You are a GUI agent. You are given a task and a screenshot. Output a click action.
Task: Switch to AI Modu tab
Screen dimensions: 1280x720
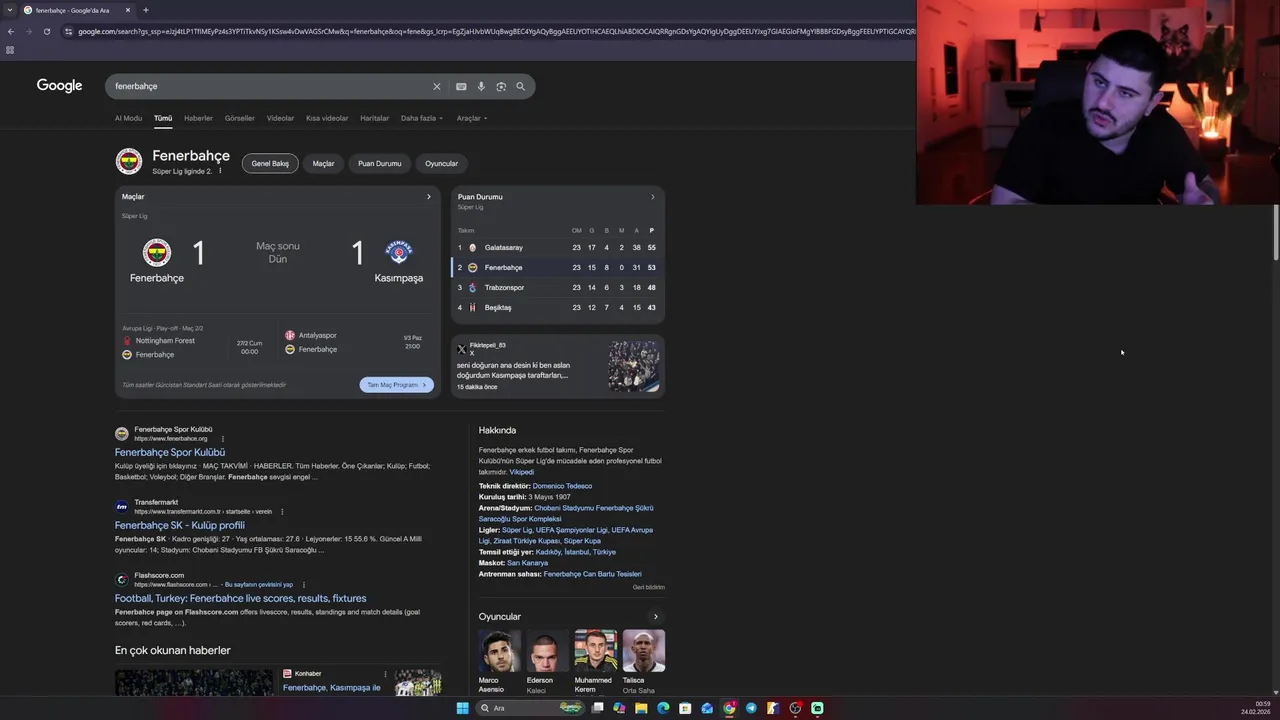[128, 118]
